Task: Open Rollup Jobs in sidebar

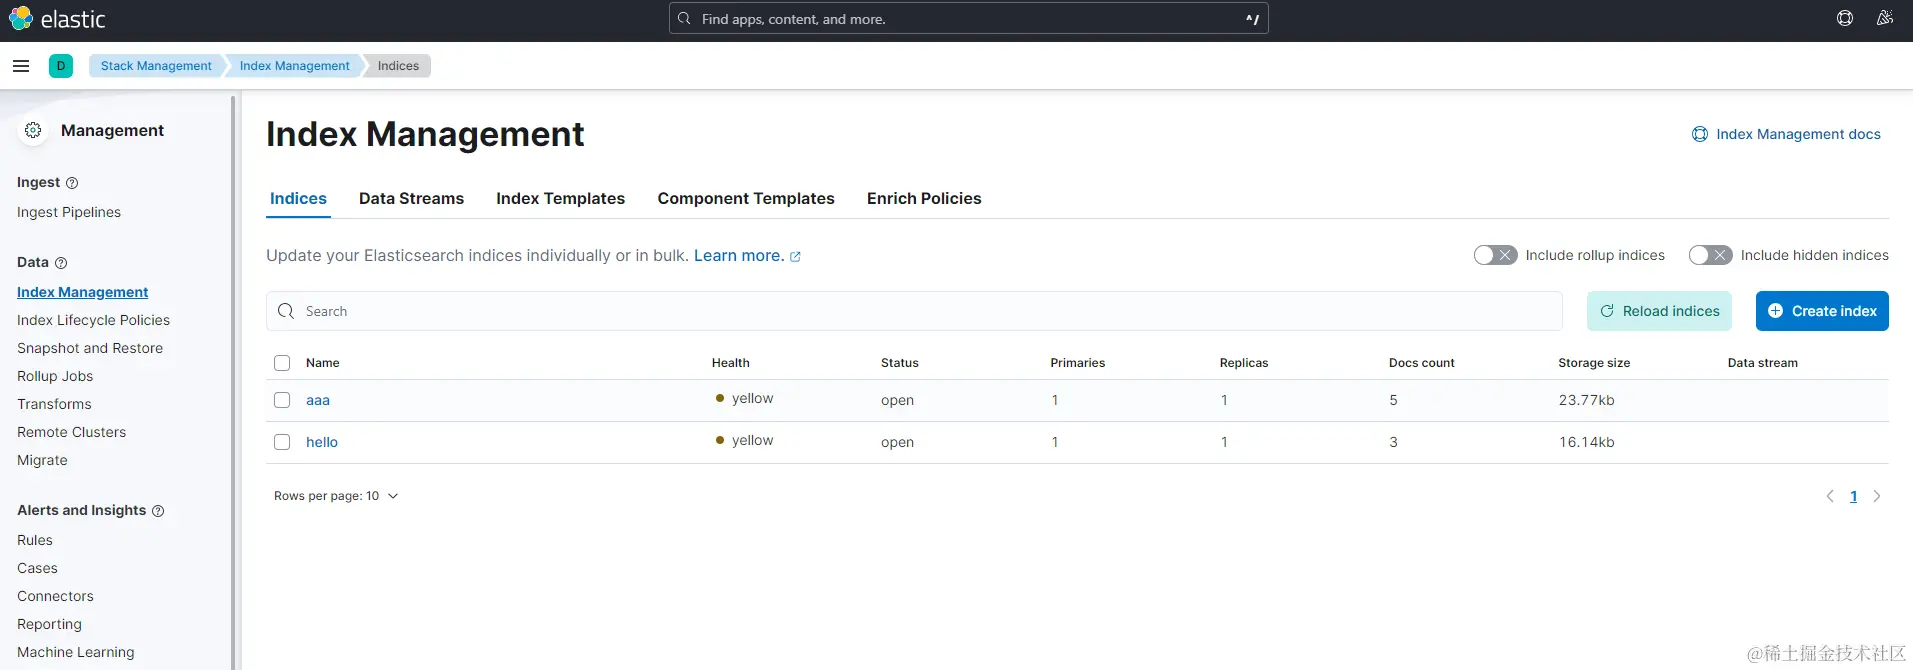Action: (x=55, y=376)
